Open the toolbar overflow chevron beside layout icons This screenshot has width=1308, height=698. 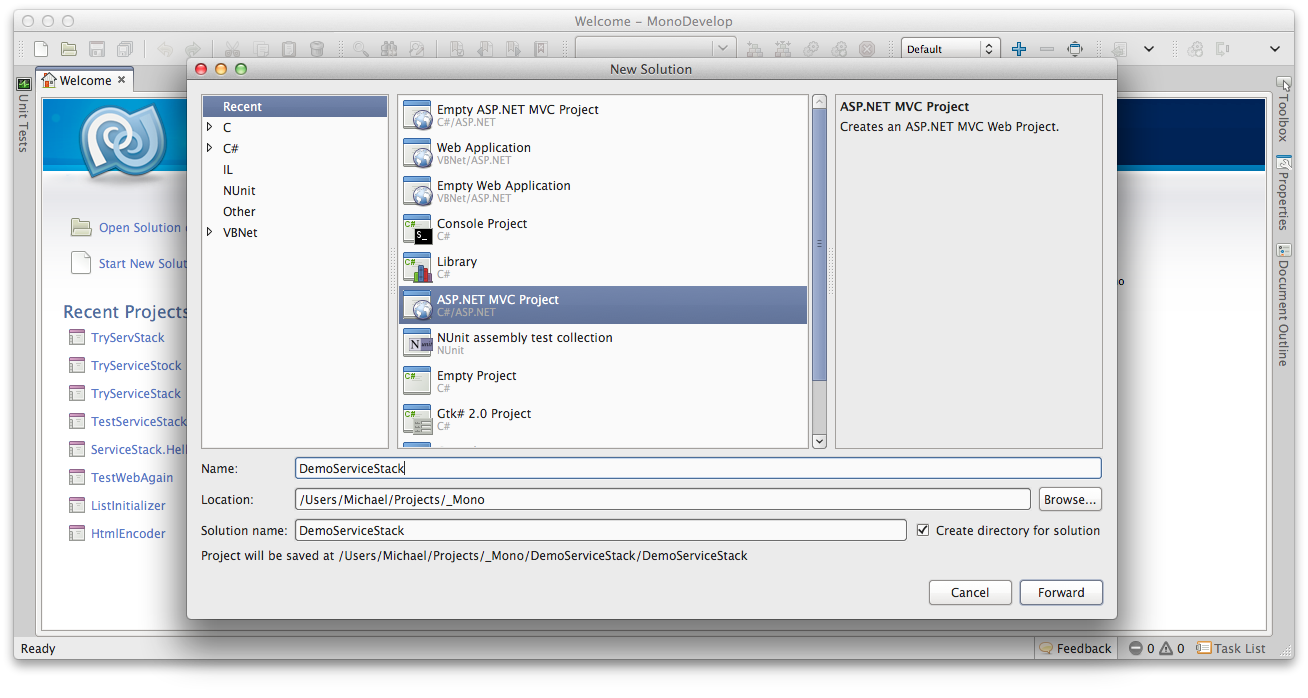(x=1149, y=49)
